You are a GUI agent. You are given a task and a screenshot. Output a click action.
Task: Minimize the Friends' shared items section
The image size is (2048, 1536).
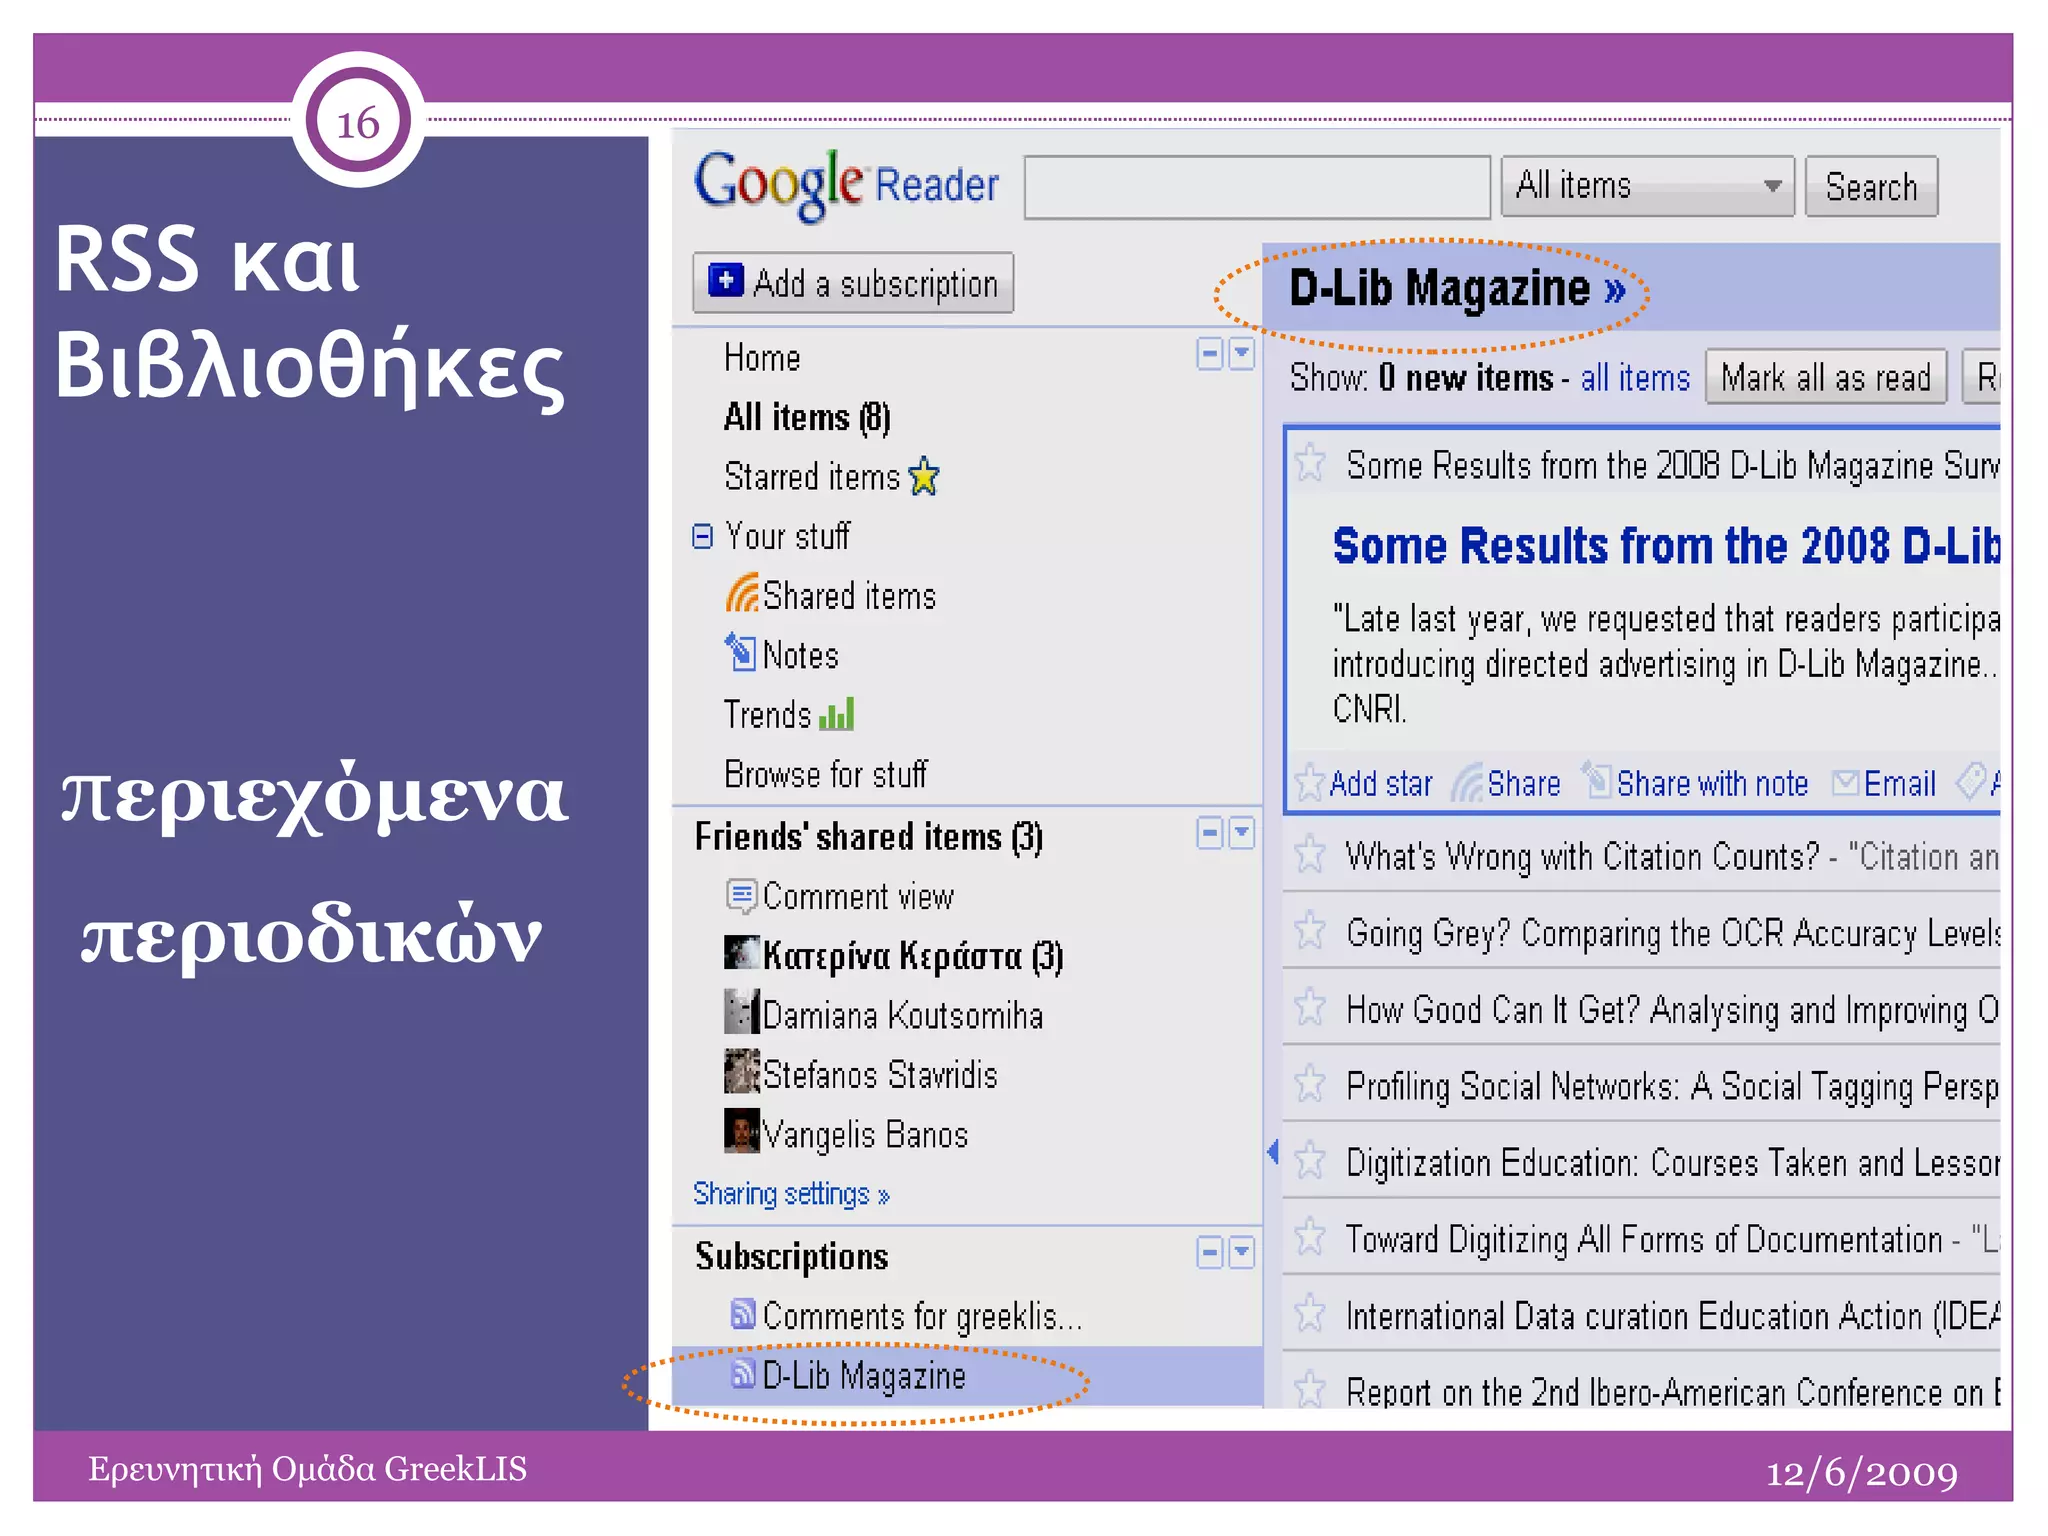click(x=1210, y=832)
